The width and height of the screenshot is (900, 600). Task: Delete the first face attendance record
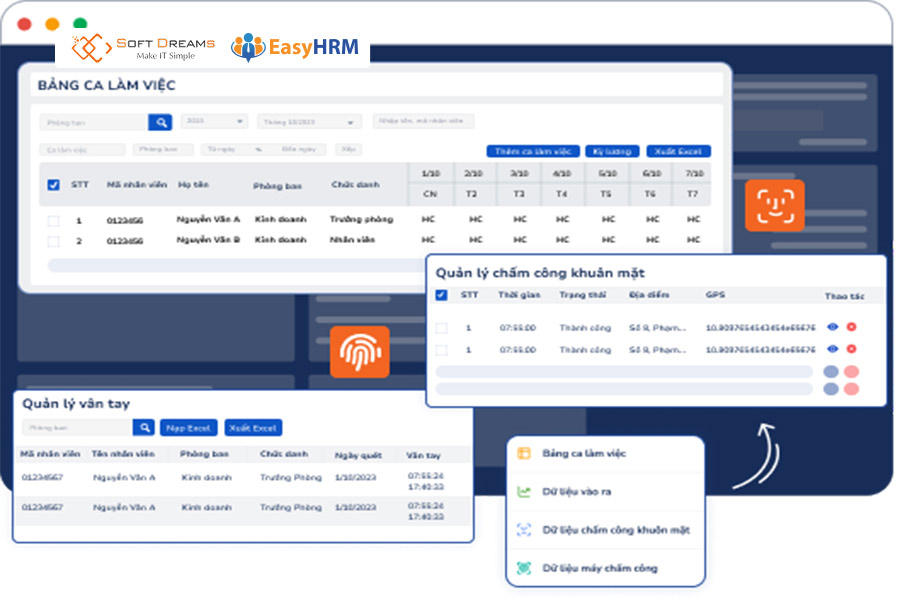pyautogui.click(x=851, y=327)
